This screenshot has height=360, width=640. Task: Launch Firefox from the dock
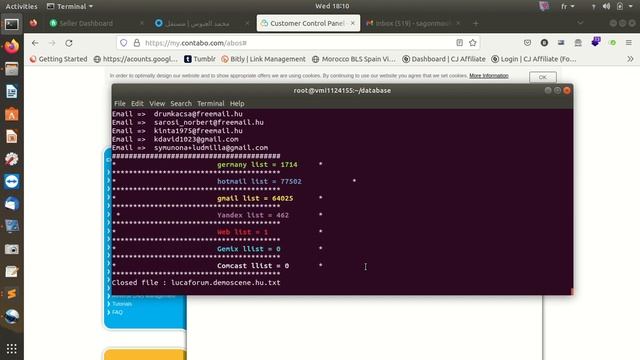11,47
